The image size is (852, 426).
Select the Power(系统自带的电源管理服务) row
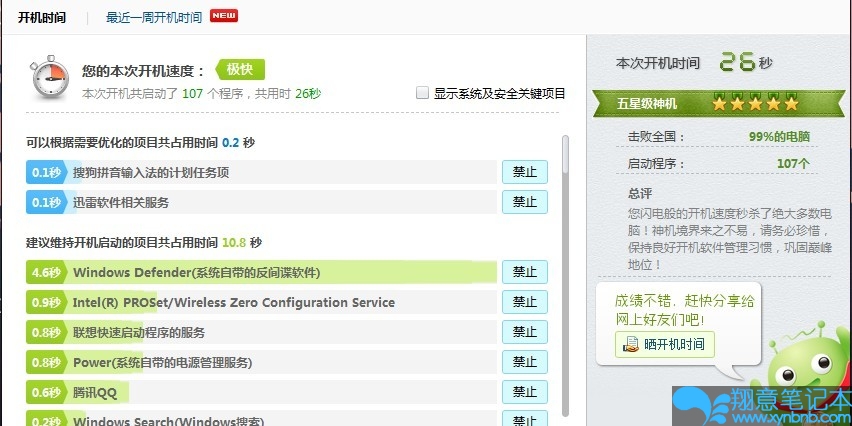tap(261, 362)
